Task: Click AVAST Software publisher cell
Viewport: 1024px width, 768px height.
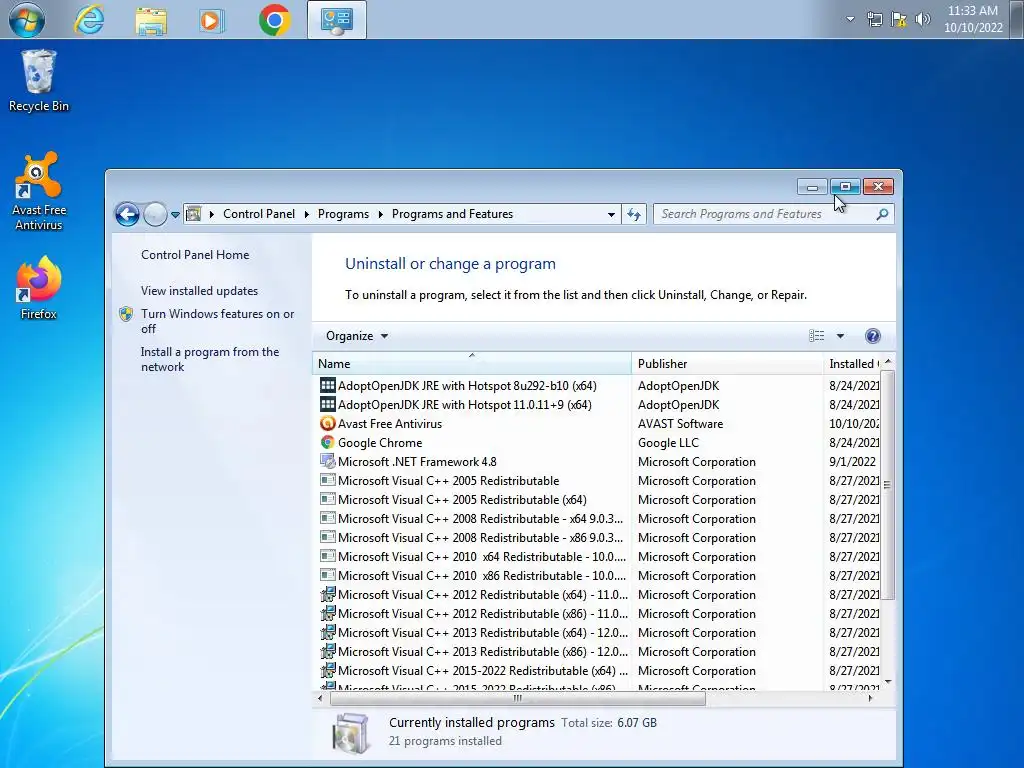Action: point(680,423)
